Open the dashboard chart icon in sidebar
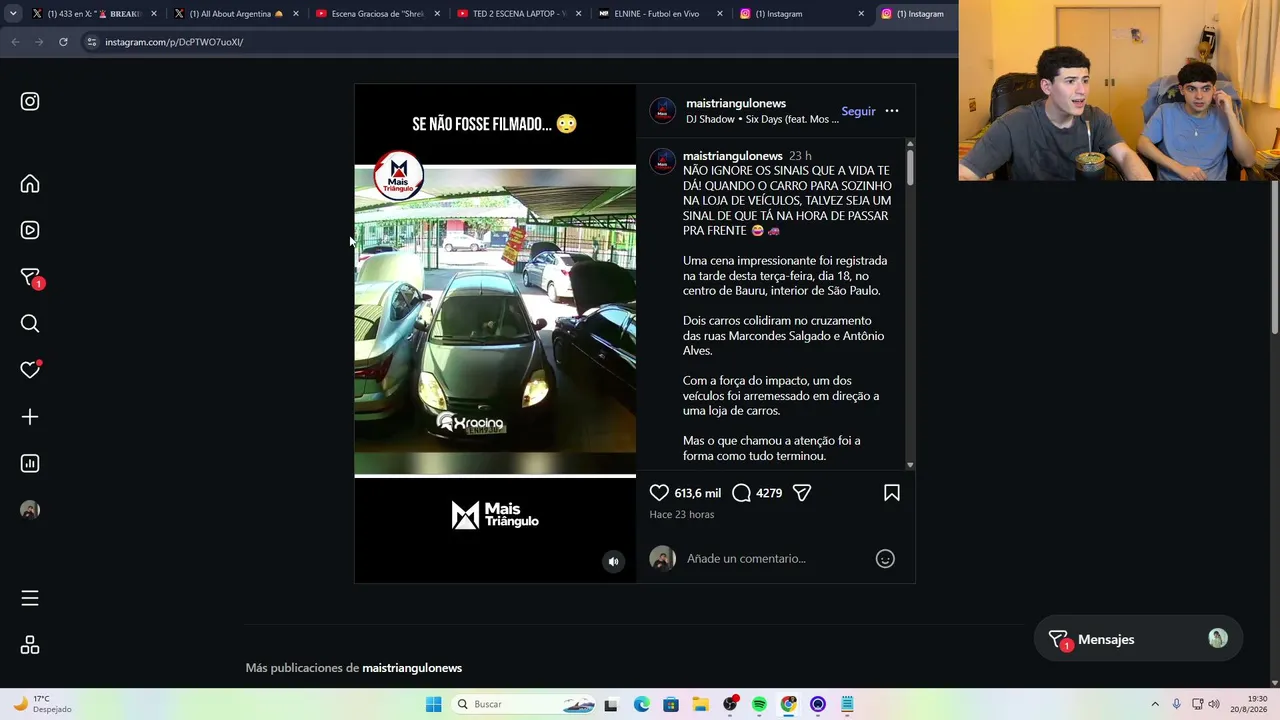The height and width of the screenshot is (720, 1280). [30, 463]
